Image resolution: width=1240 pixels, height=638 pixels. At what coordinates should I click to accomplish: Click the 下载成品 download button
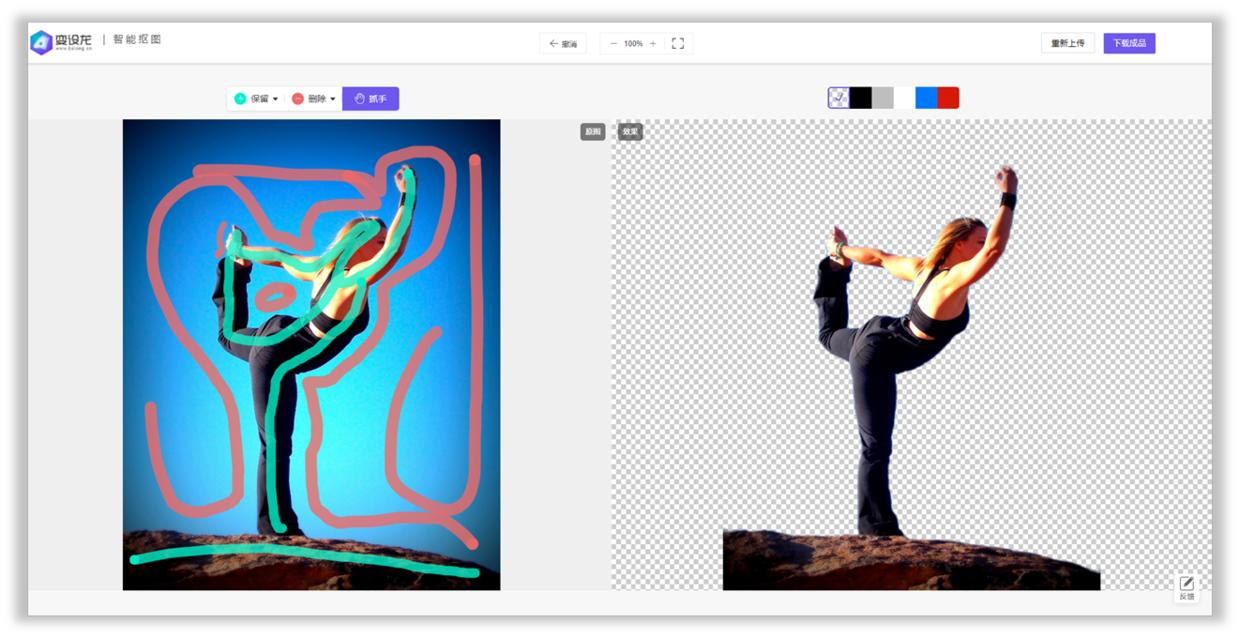(x=1129, y=43)
